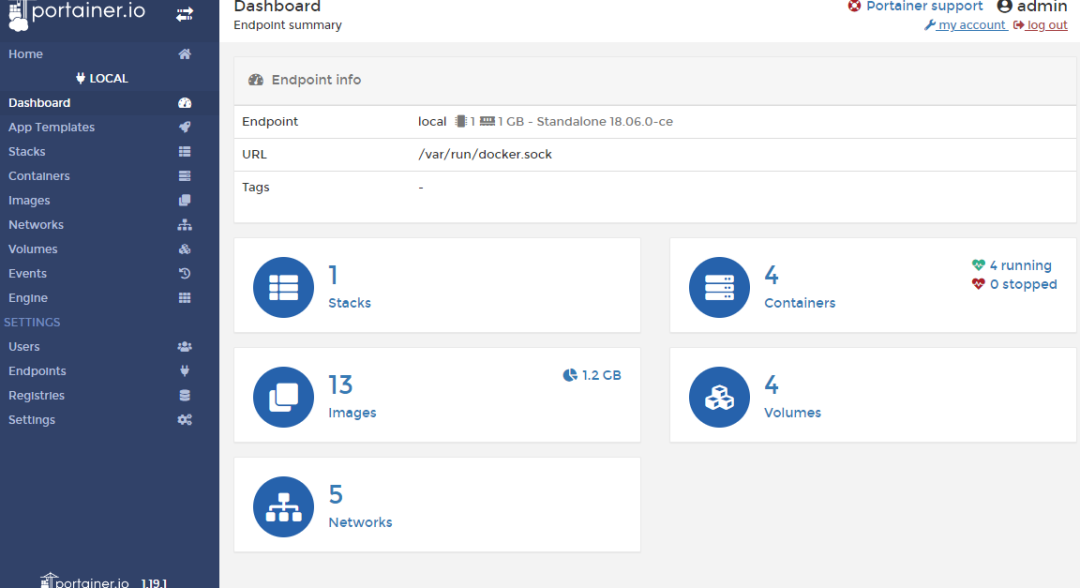Screen dimensions: 1080x588
Task: Click the Home house icon
Action: (x=185, y=54)
